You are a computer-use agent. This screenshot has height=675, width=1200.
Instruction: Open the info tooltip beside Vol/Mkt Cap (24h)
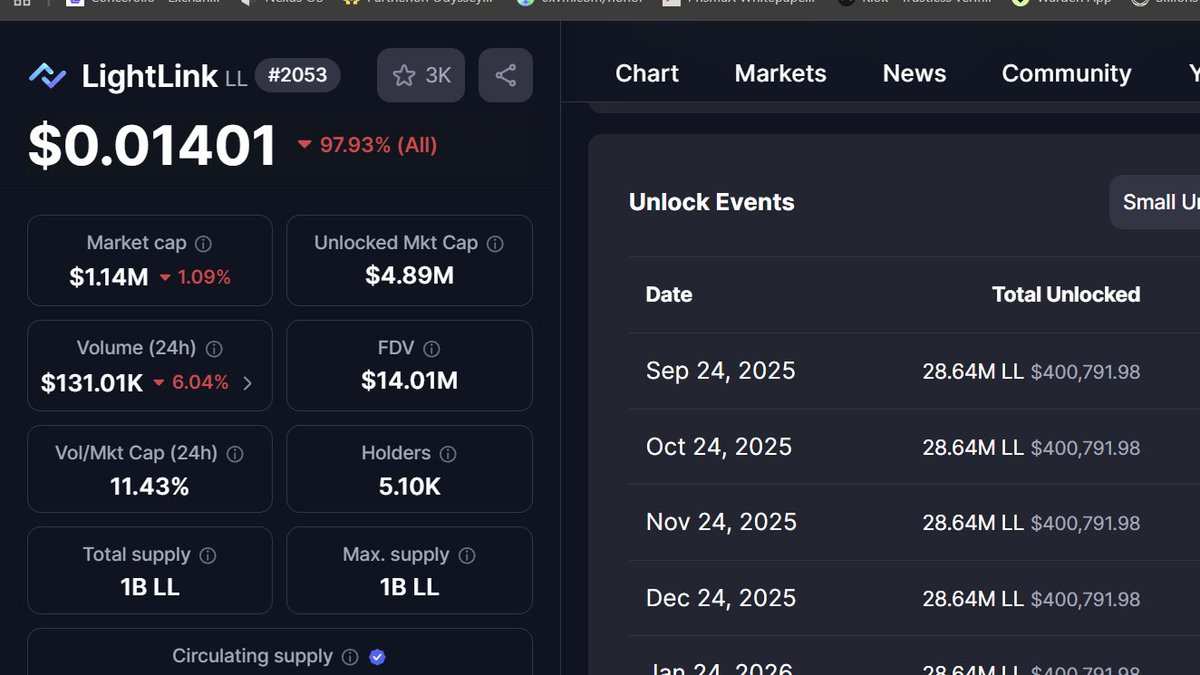[235, 453]
